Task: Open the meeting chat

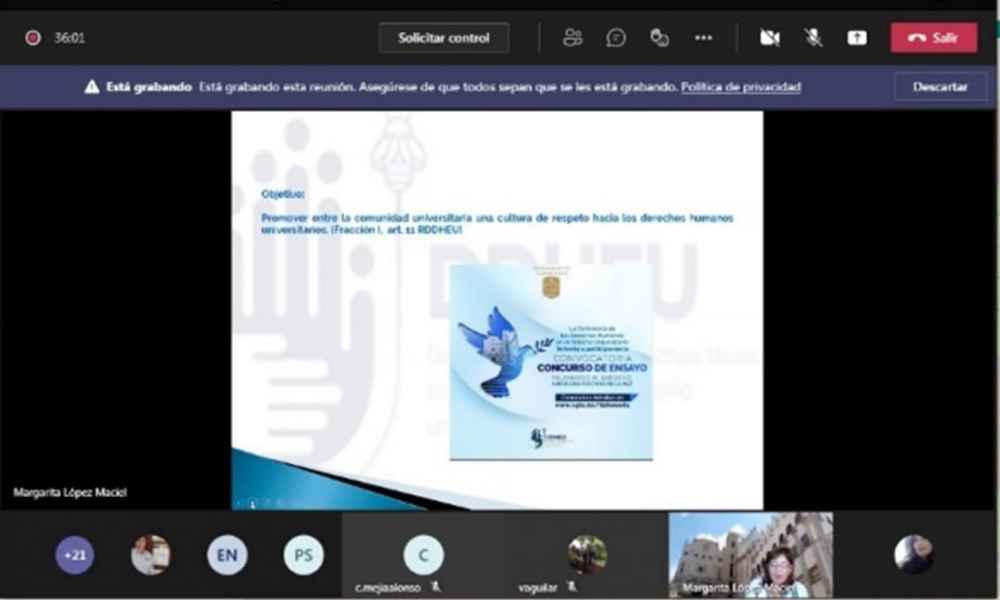Action: pos(616,38)
